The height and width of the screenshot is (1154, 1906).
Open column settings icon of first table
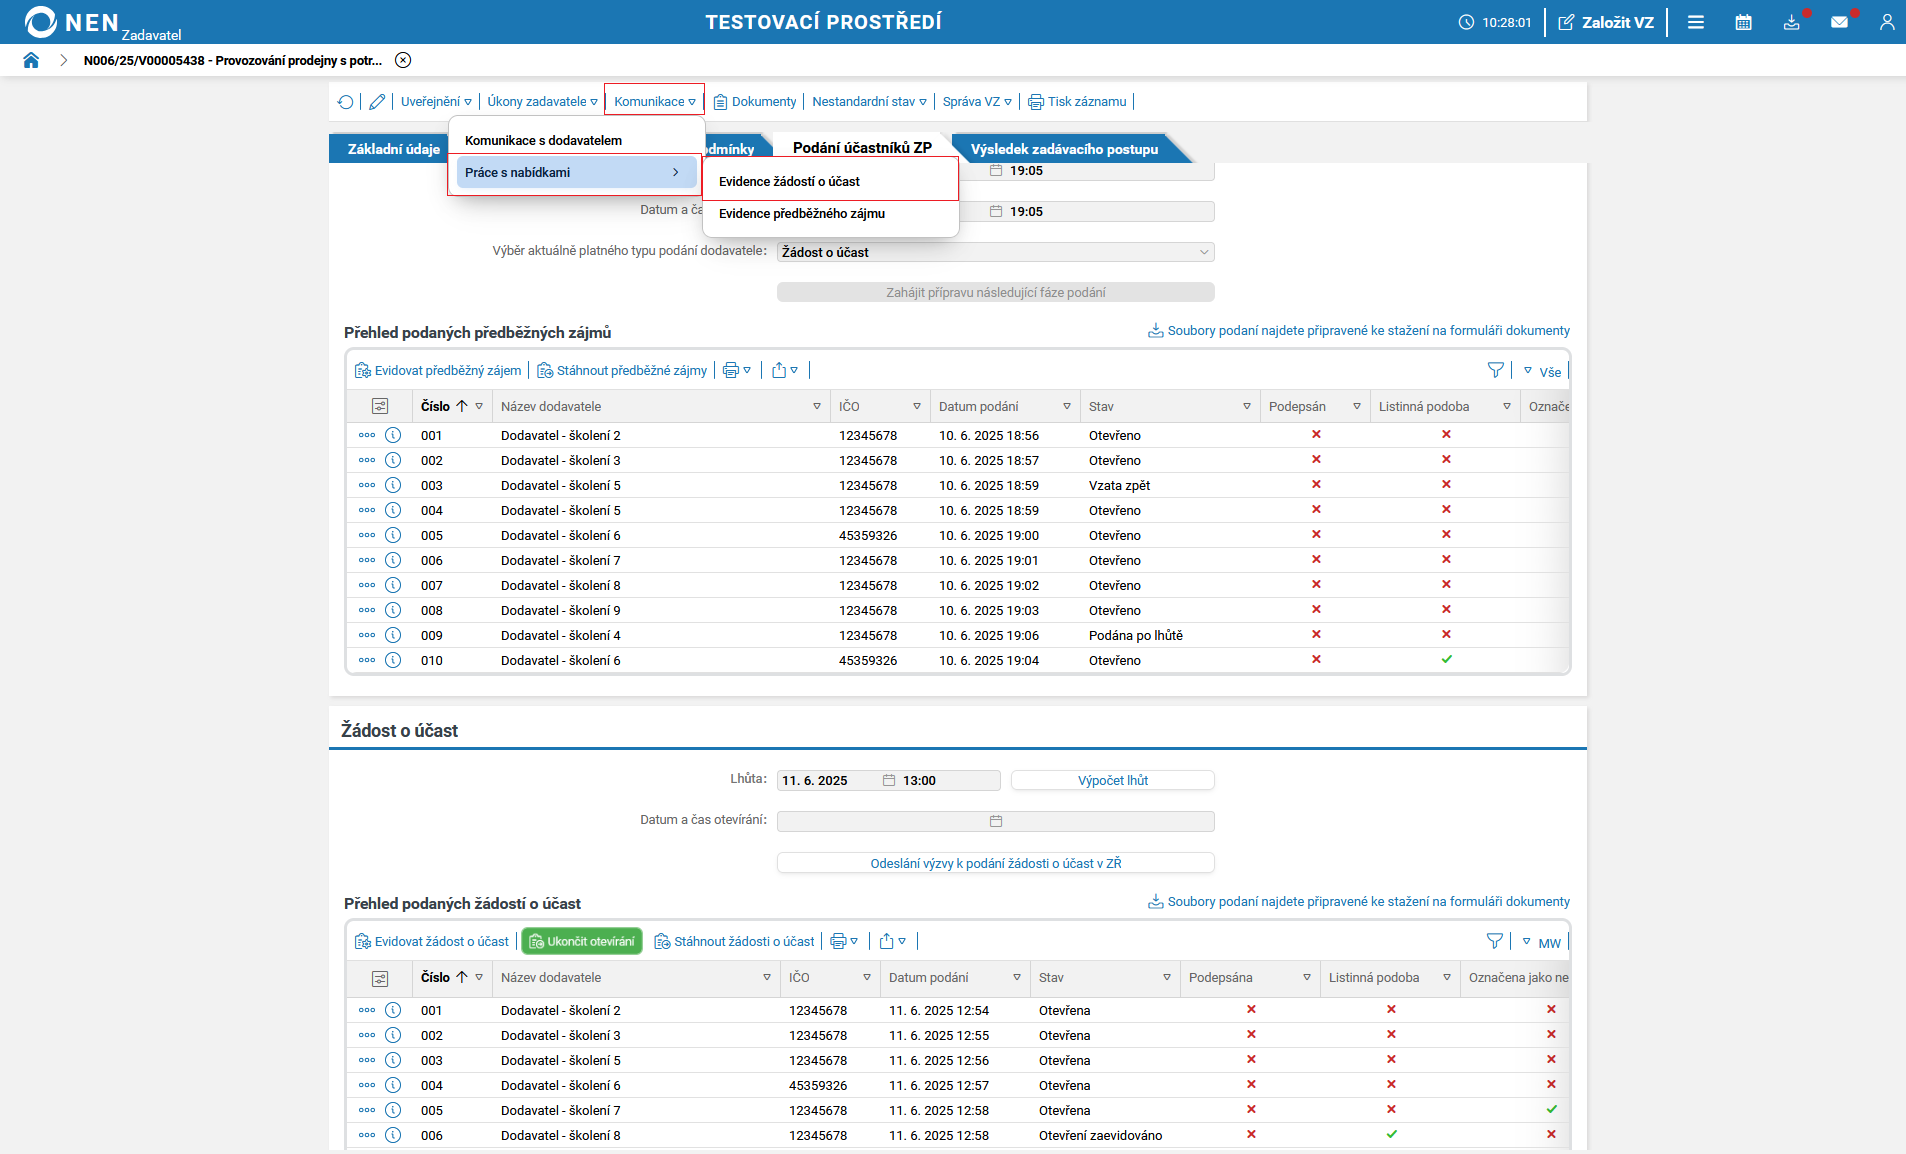pyautogui.click(x=380, y=407)
